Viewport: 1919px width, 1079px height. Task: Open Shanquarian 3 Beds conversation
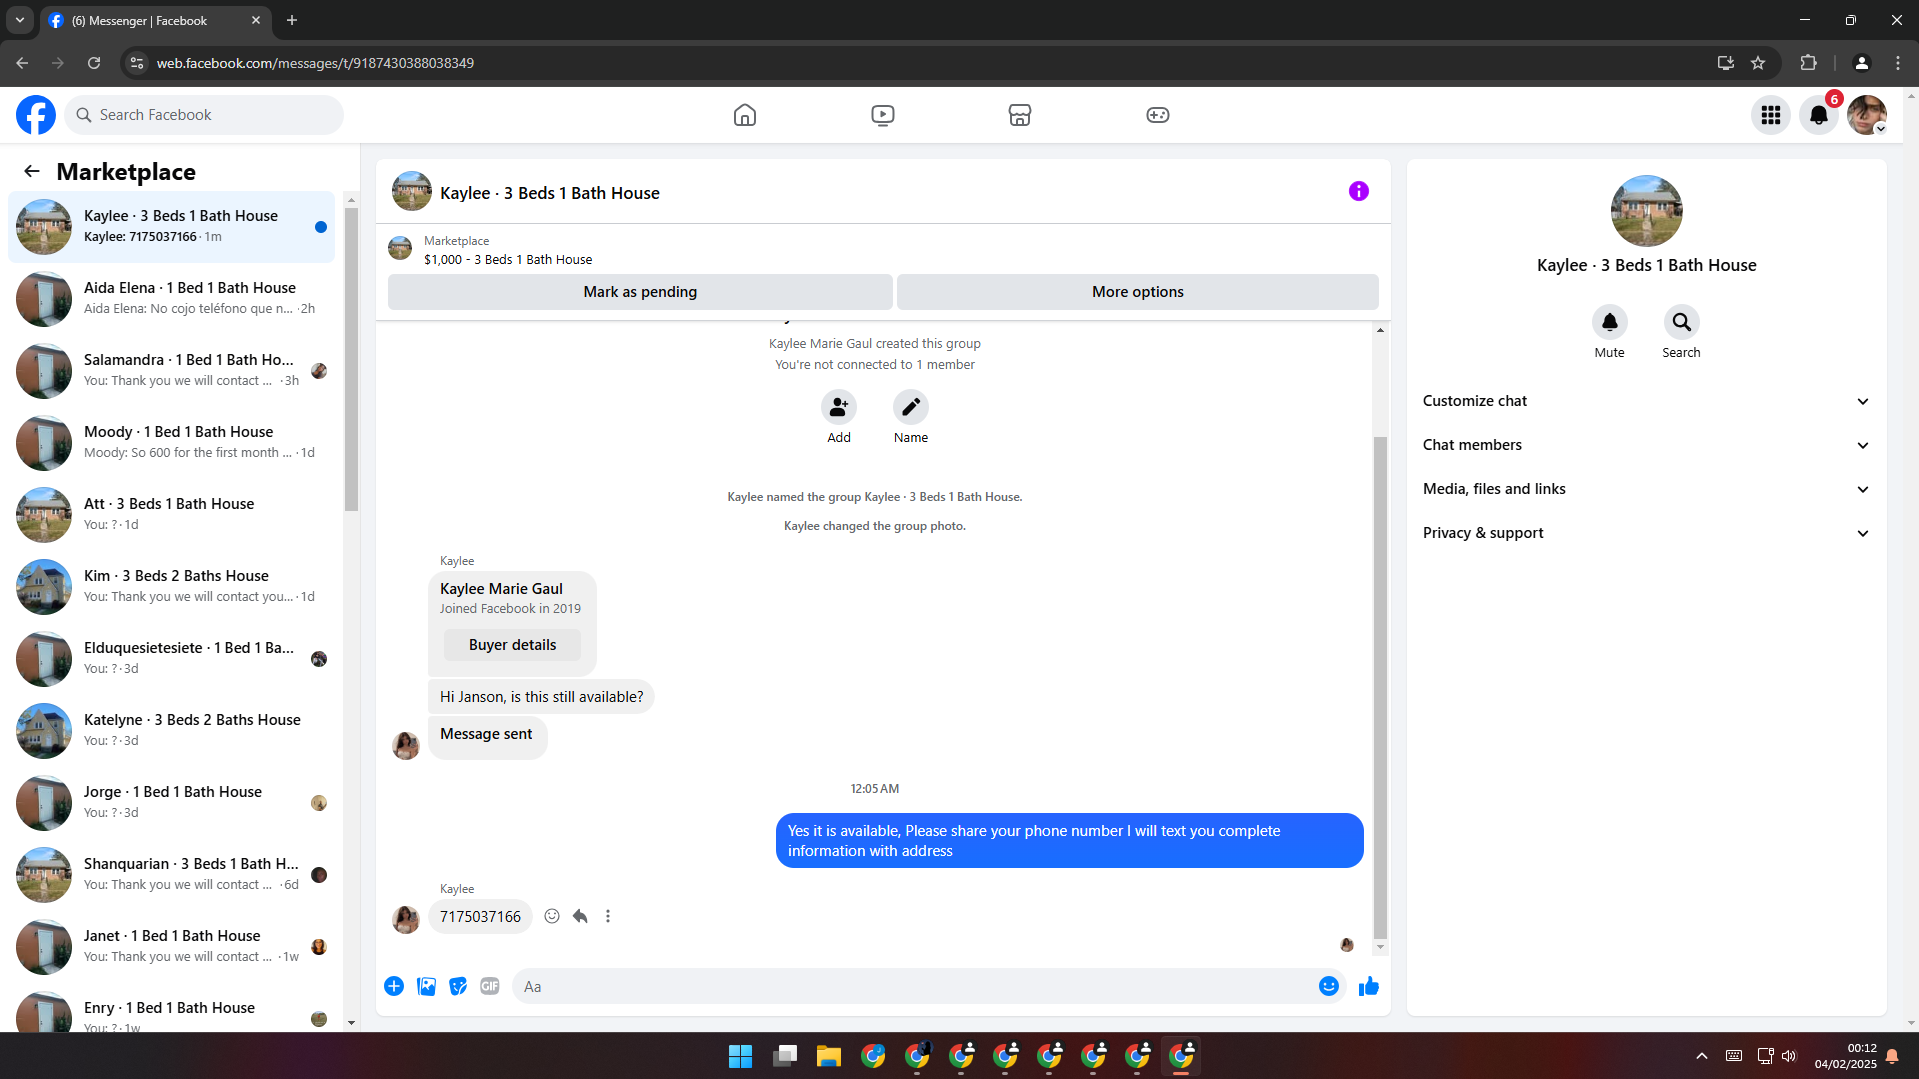click(171, 874)
